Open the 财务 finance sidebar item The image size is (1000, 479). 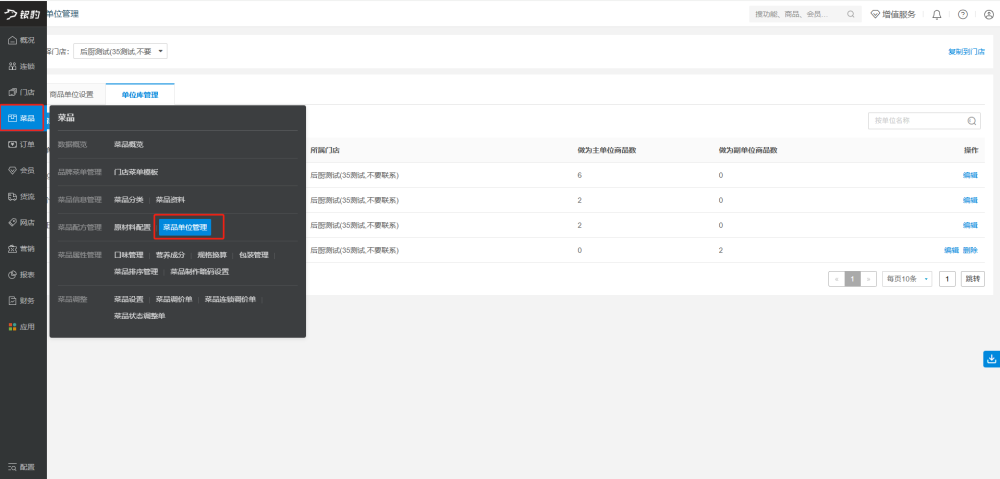click(x=22, y=300)
